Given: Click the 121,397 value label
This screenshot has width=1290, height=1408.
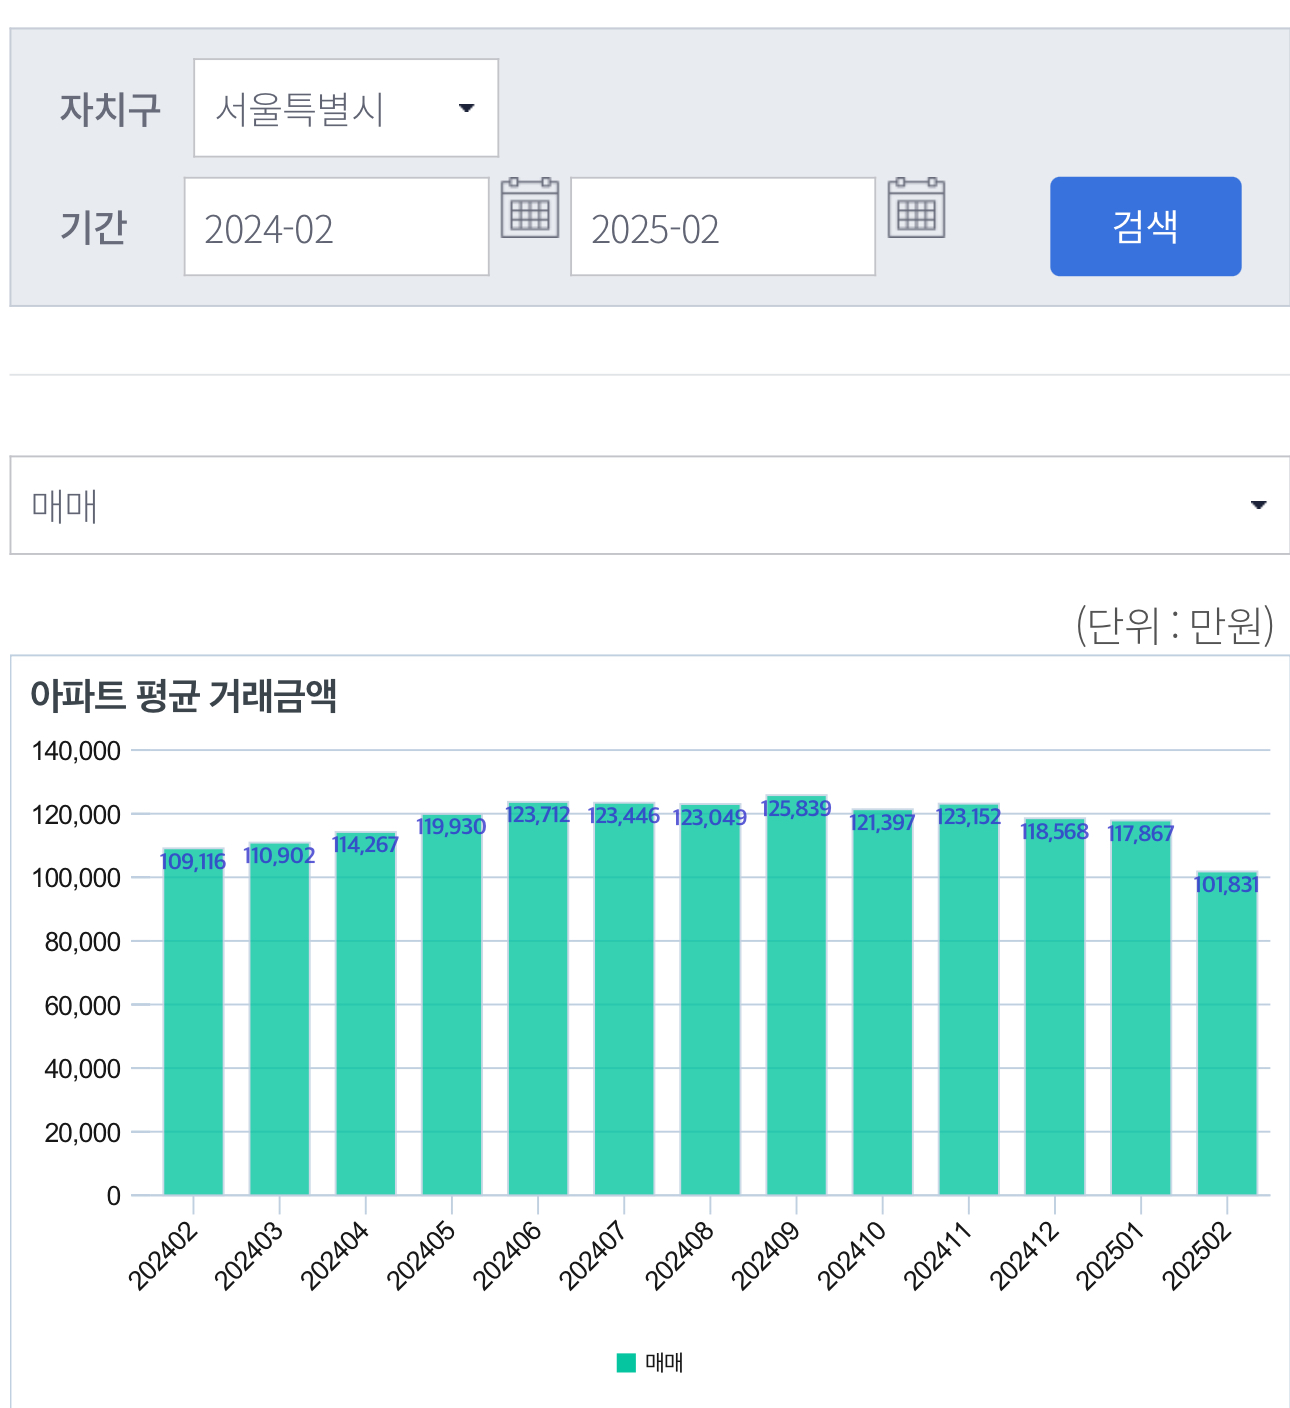Looking at the screenshot, I should click(882, 822).
